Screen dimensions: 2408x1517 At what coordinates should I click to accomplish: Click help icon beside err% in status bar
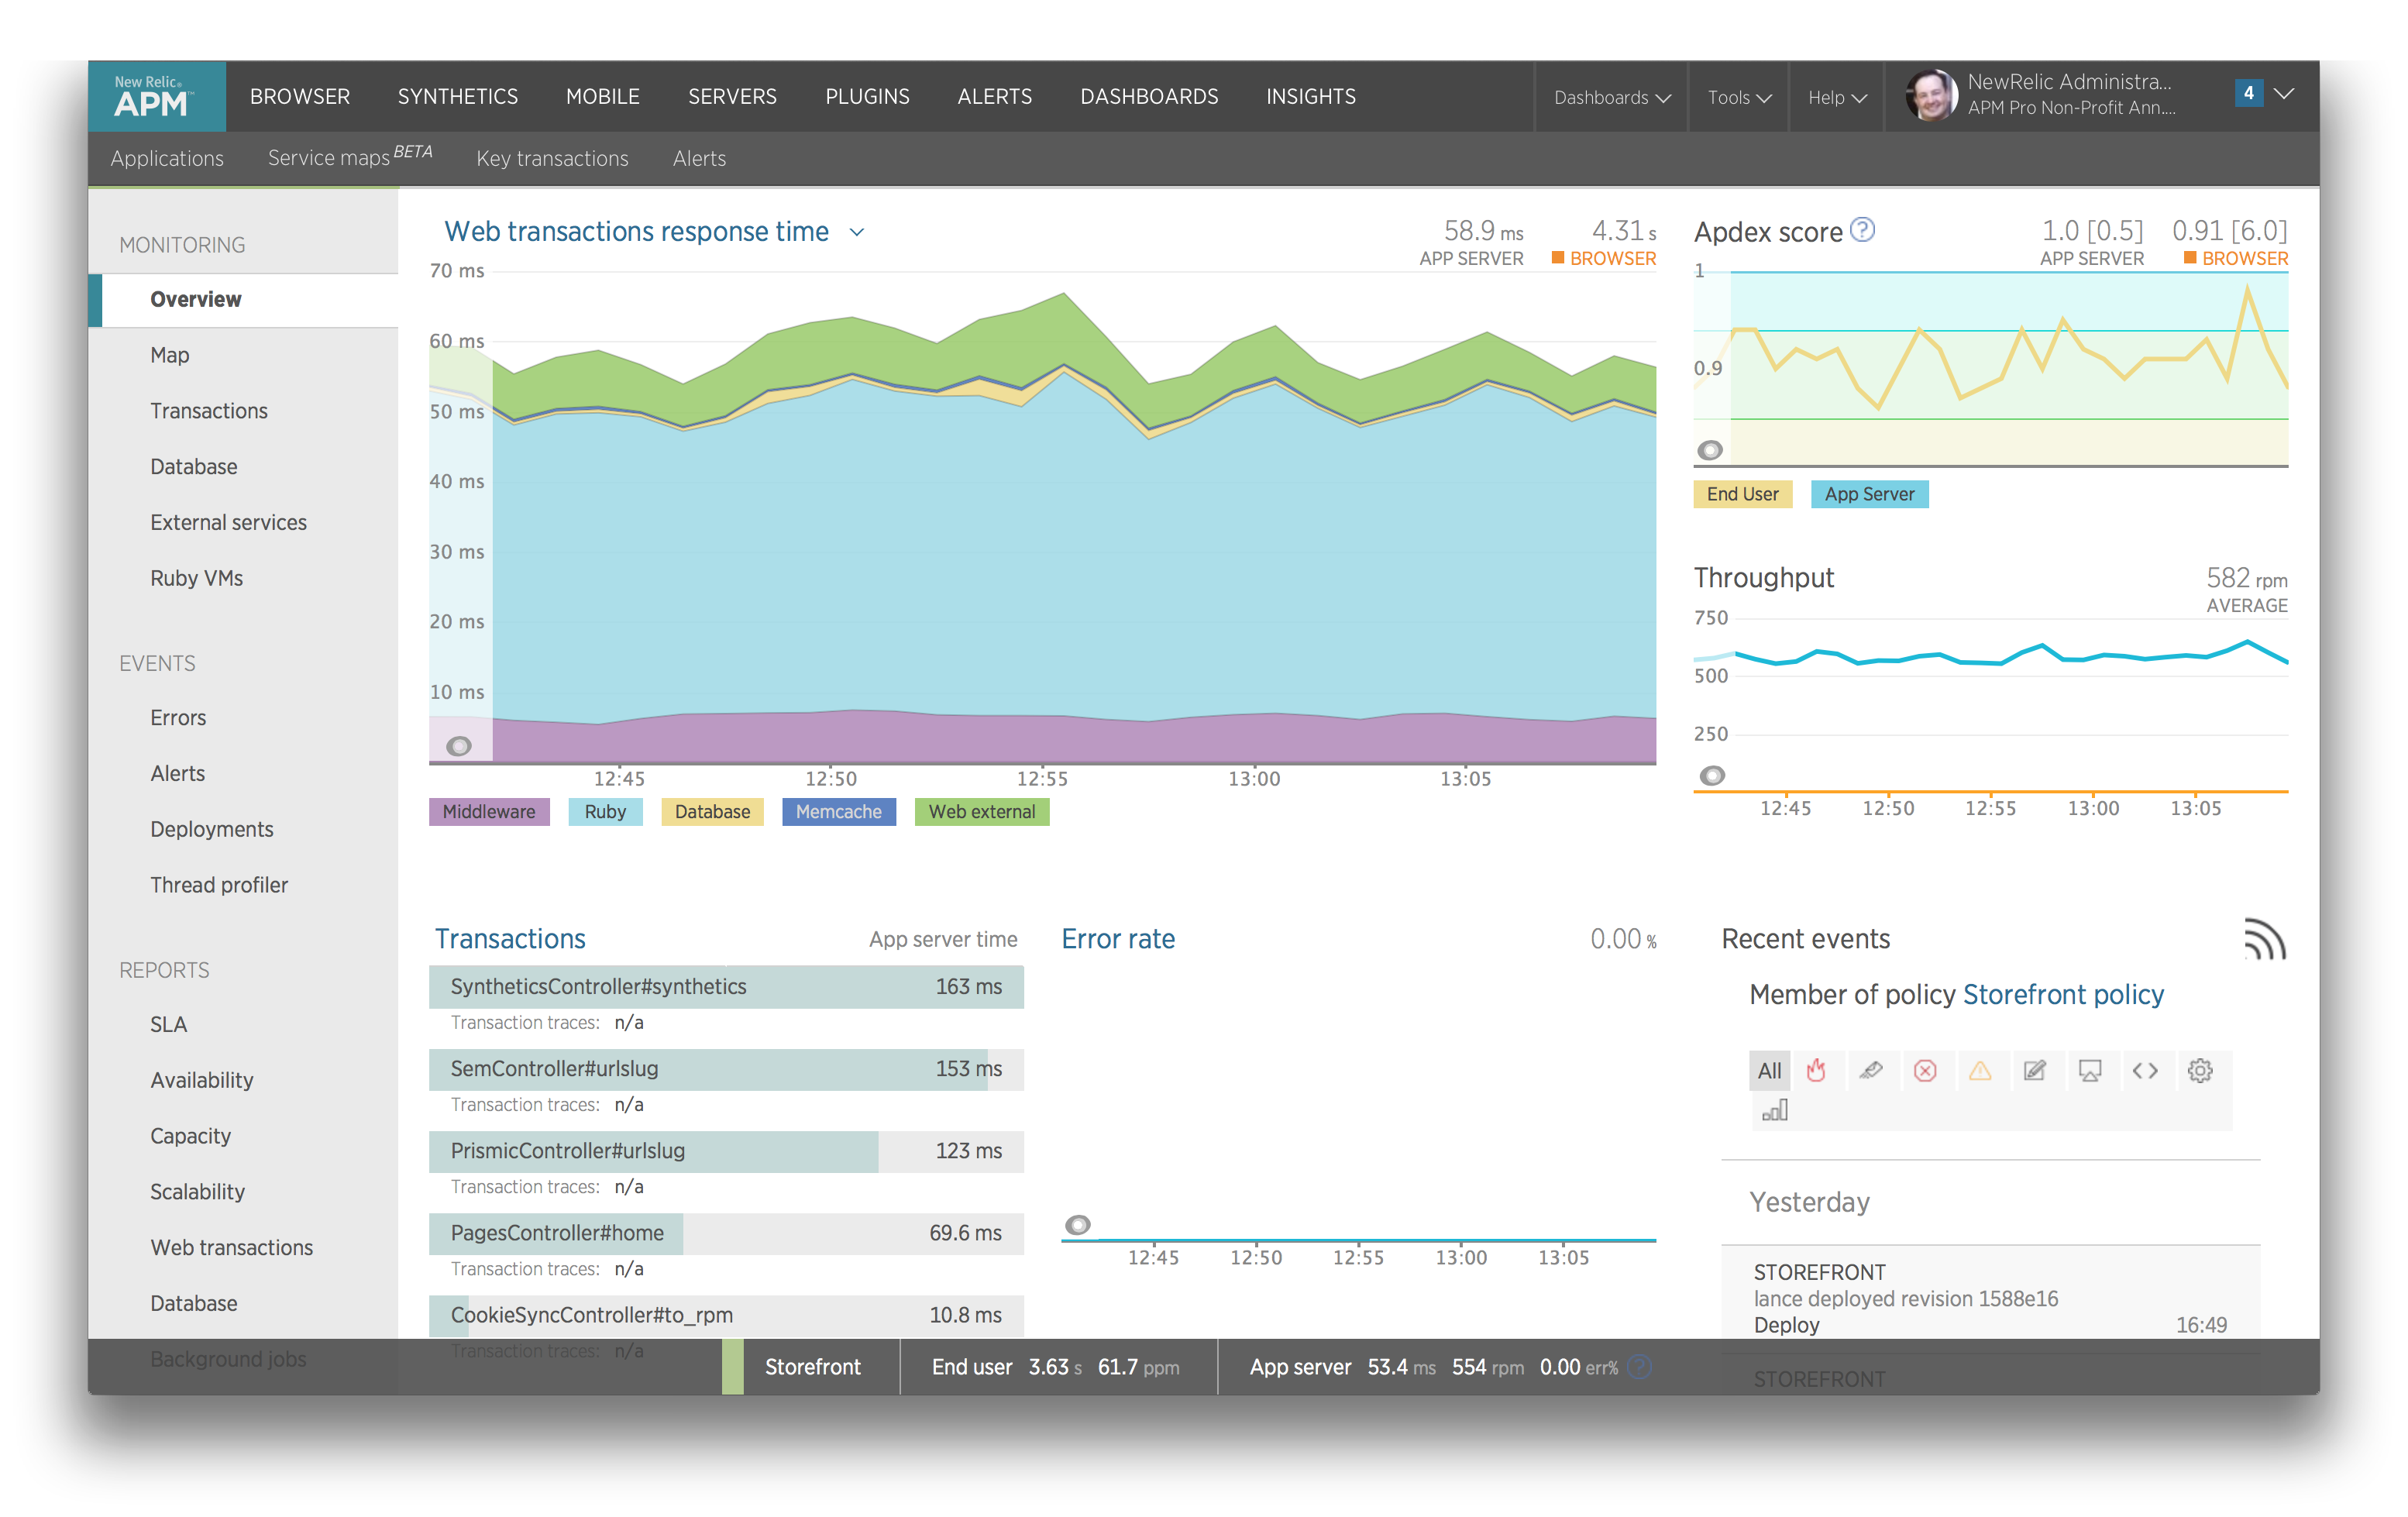(x=1639, y=1366)
